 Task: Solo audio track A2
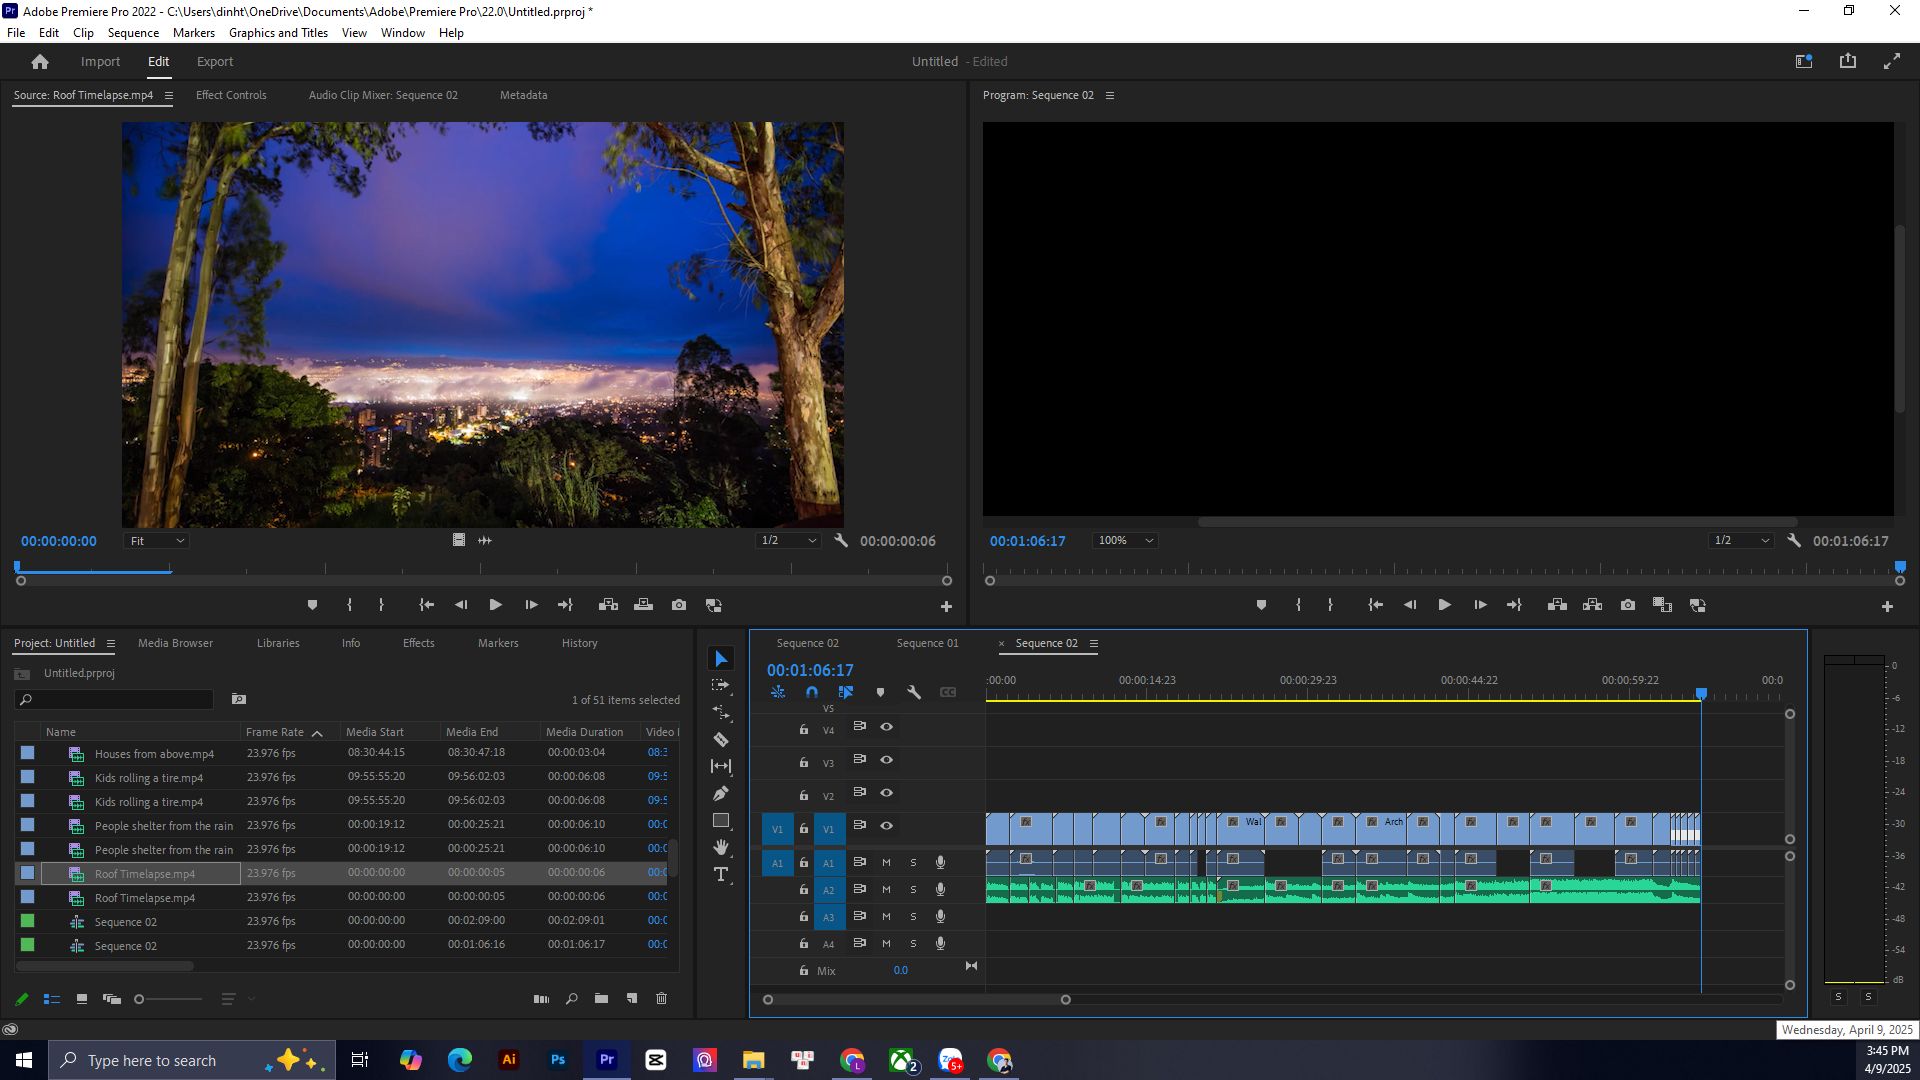913,889
